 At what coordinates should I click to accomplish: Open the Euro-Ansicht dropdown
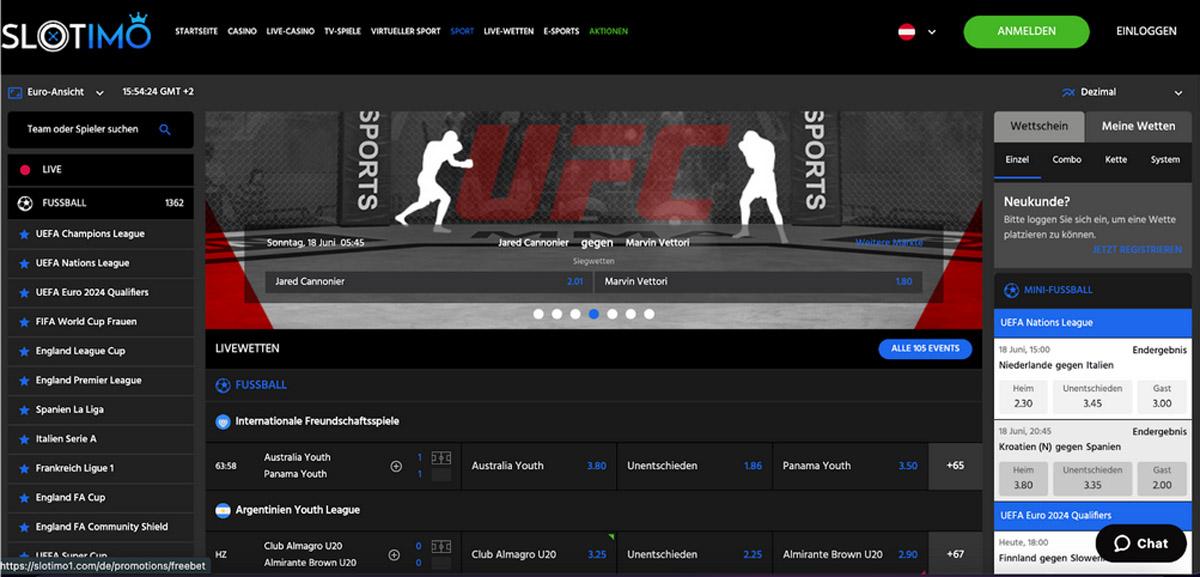click(57, 92)
